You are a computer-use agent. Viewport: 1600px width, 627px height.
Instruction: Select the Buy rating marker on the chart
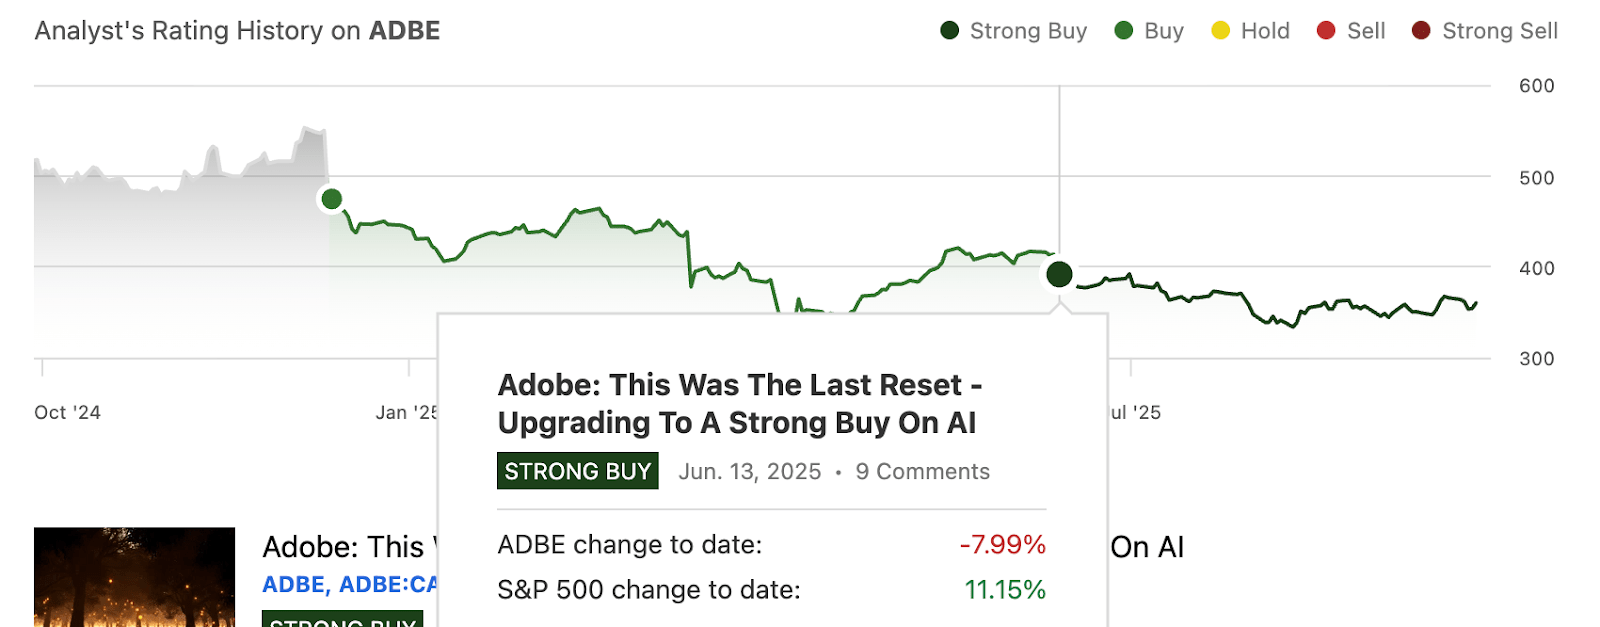333,198
